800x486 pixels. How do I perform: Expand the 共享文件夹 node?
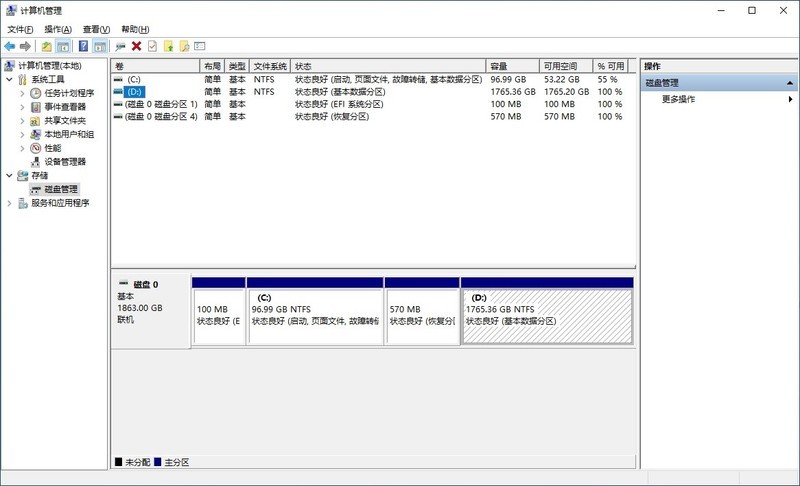tap(22, 120)
